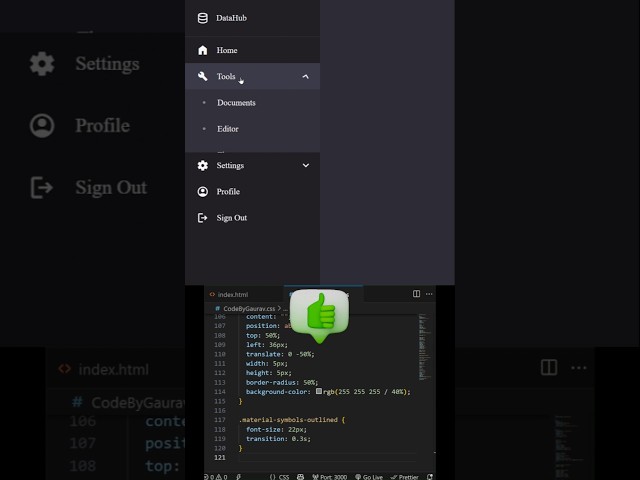Change the CSS language mode in status bar
The width and height of the screenshot is (640, 480).
(284, 477)
